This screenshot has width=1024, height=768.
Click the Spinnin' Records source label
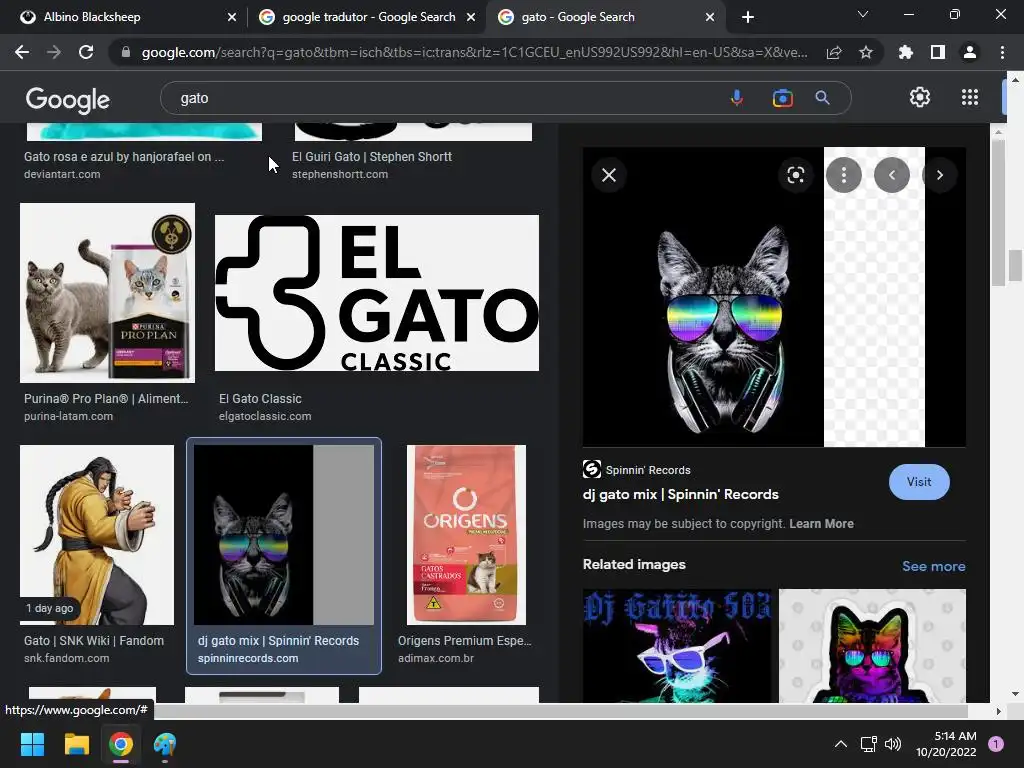pyautogui.click(x=648, y=470)
